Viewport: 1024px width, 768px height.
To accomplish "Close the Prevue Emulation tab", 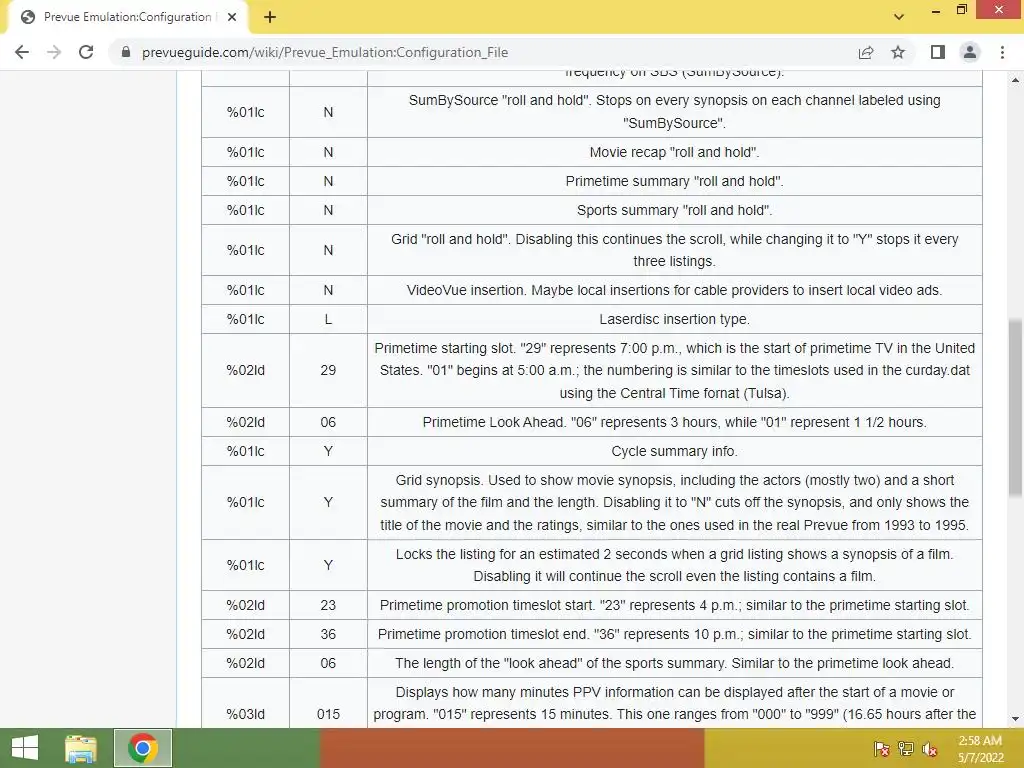I will coord(232,17).
